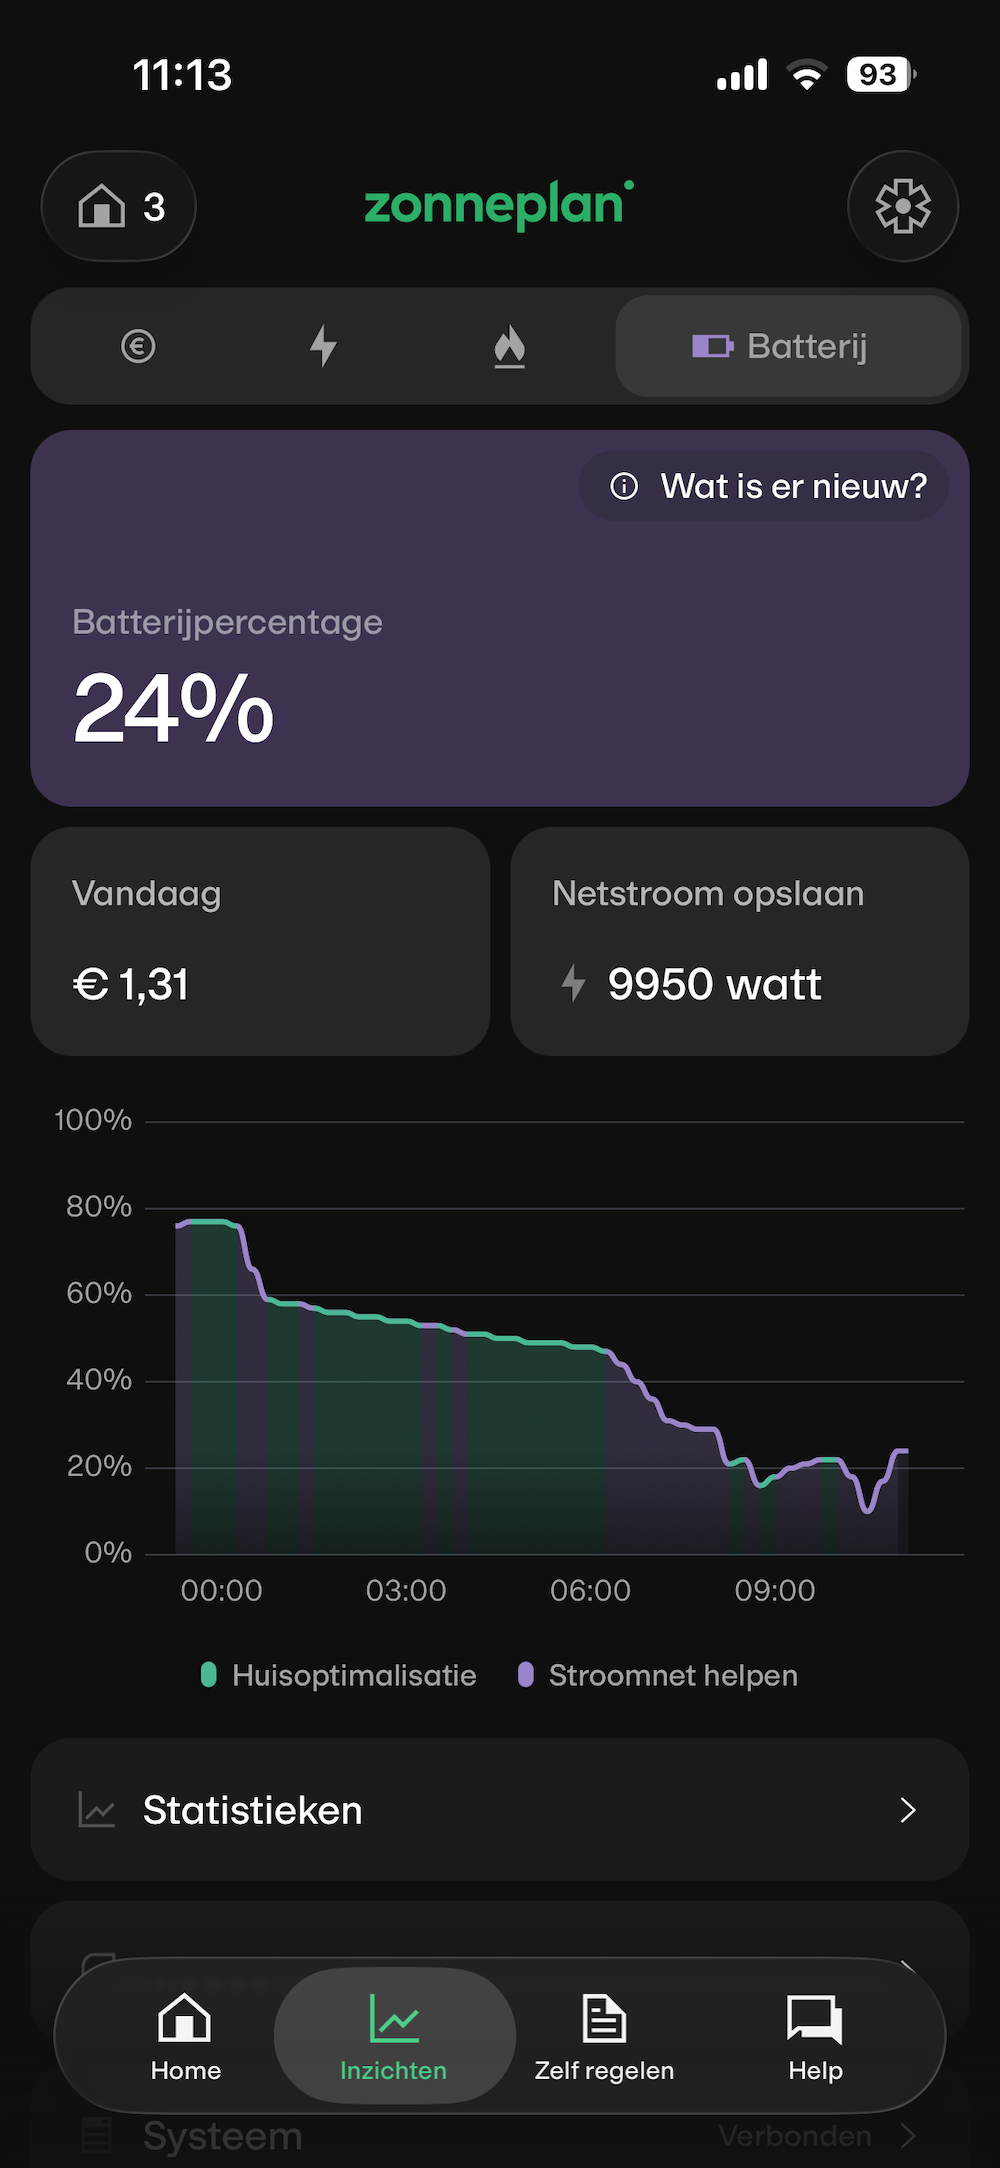Toggle the Stroomnet helpen legend item
1000x2168 pixels.
(659, 1675)
